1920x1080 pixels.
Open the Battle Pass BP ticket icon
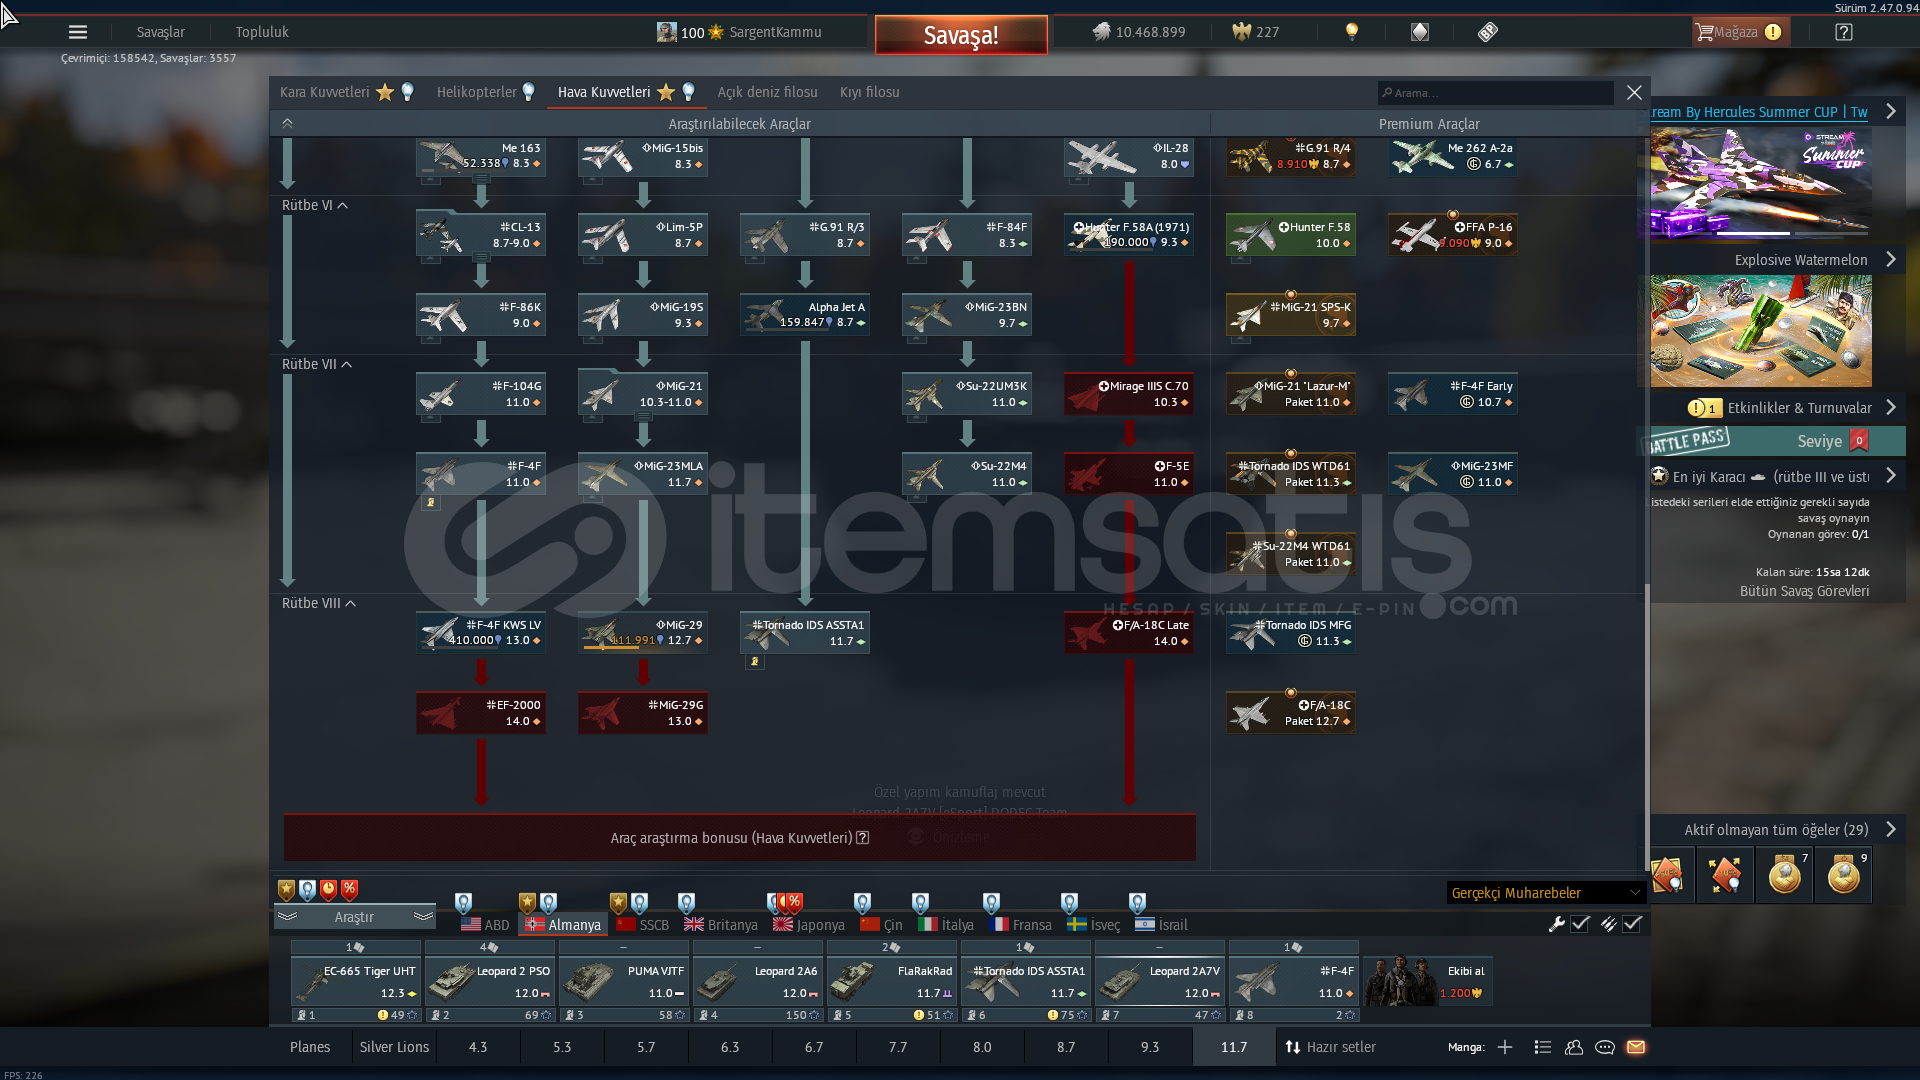pos(1488,32)
